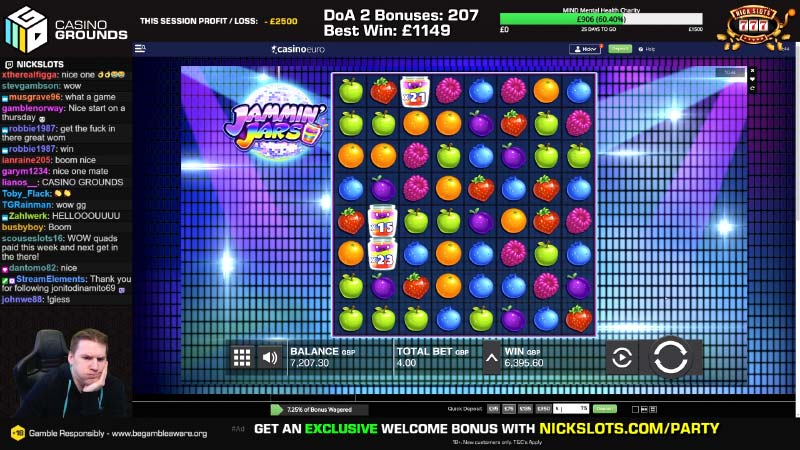This screenshot has width=800, height=450.
Task: Open the autoplay settings
Action: (621, 358)
